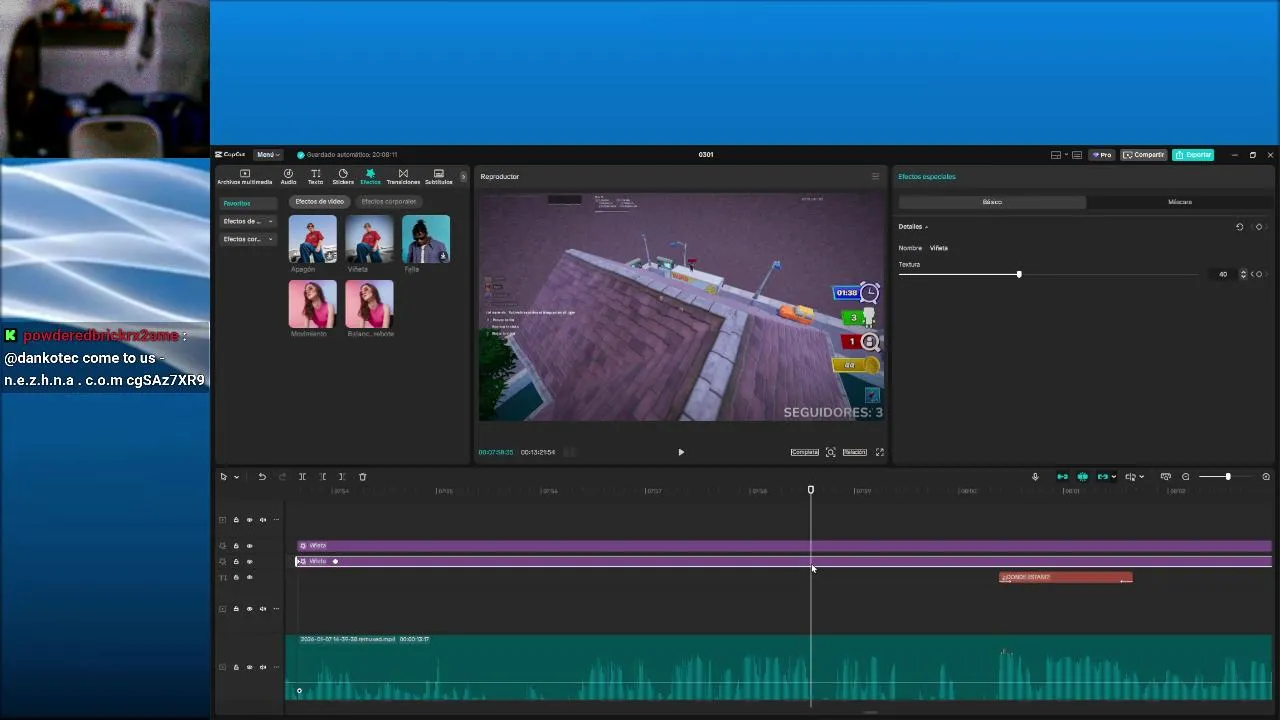Click the Pro badge
The width and height of the screenshot is (1280, 720).
pos(1103,155)
